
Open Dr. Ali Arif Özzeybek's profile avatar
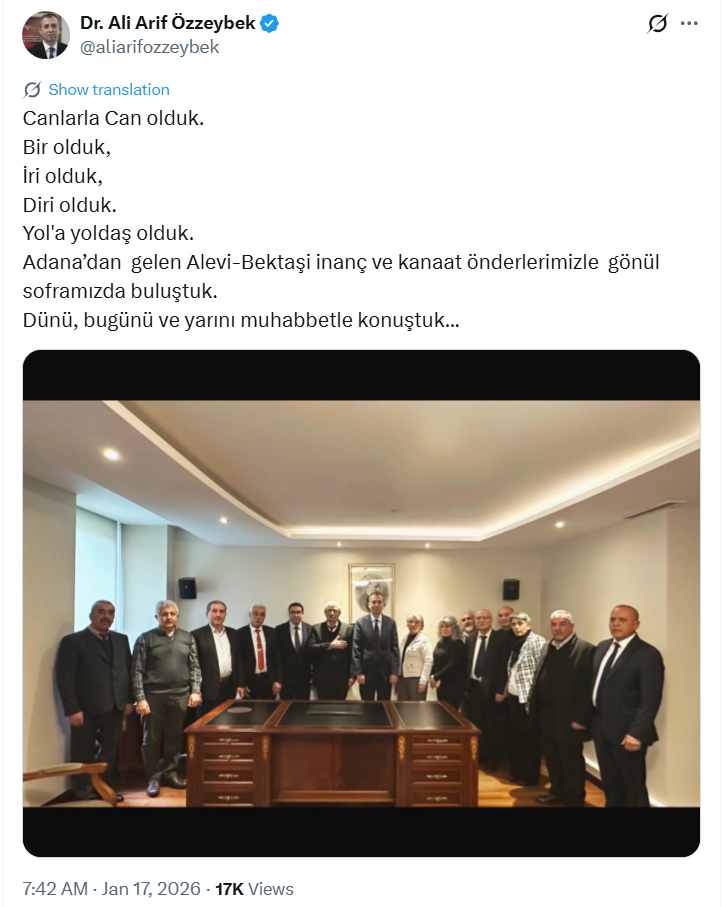click(x=46, y=35)
